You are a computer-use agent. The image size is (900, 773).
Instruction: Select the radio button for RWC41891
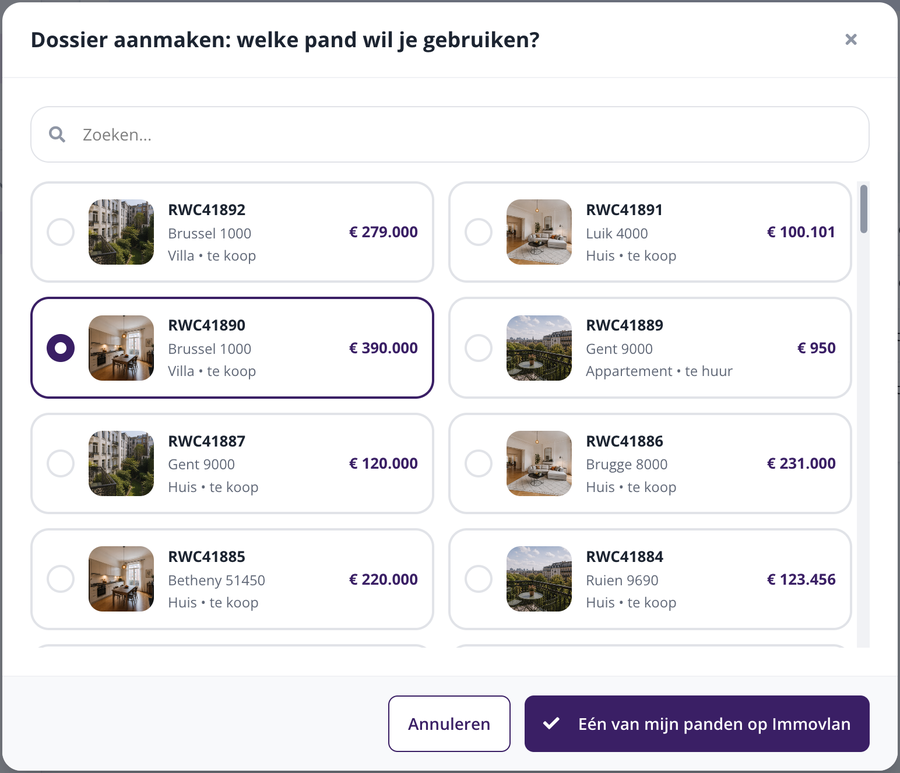click(x=478, y=232)
